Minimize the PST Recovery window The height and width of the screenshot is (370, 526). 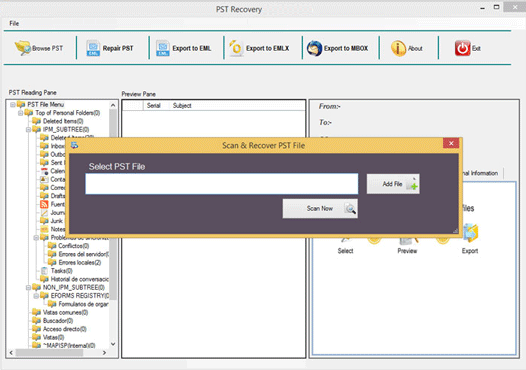click(482, 8)
